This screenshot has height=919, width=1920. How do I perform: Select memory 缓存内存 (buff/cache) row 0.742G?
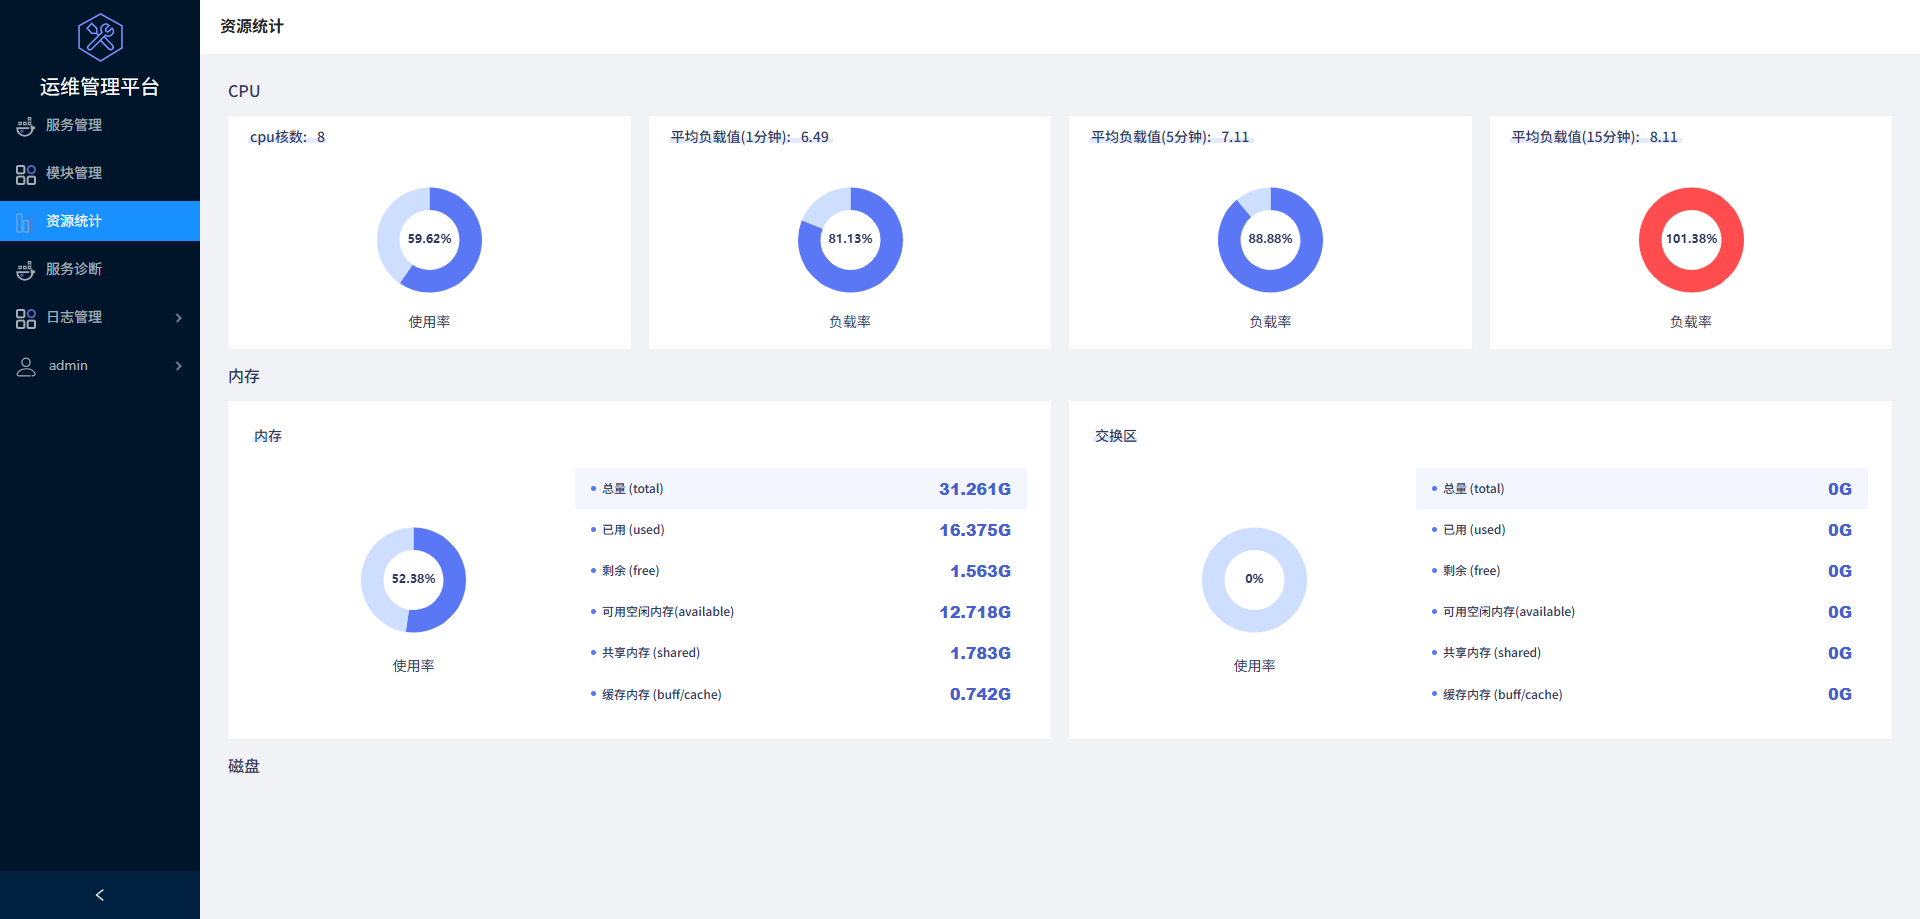pyautogui.click(x=800, y=694)
